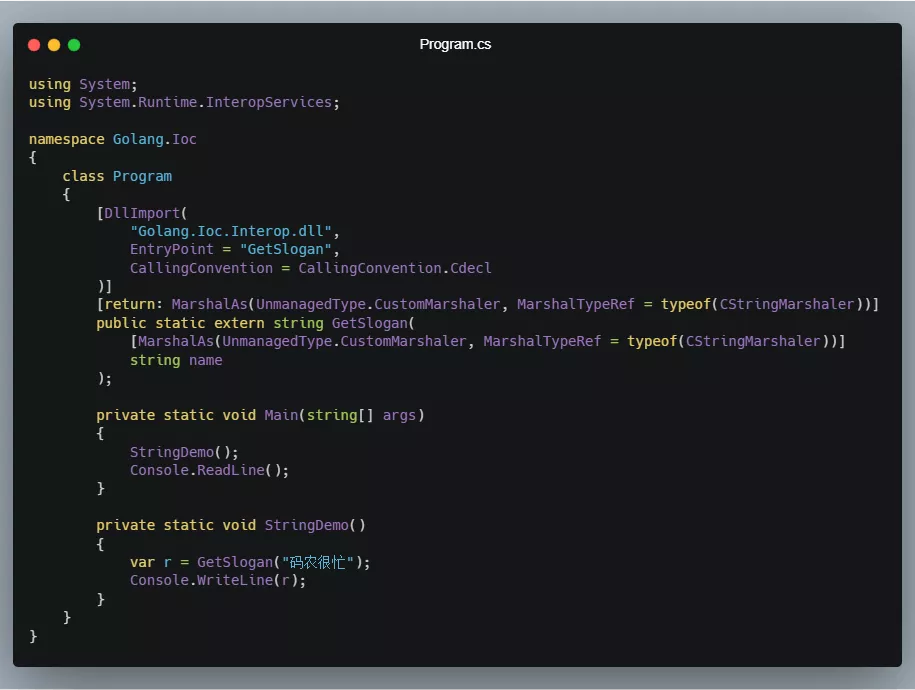Click the red close window dot
The height and width of the screenshot is (690, 915).
point(34,45)
